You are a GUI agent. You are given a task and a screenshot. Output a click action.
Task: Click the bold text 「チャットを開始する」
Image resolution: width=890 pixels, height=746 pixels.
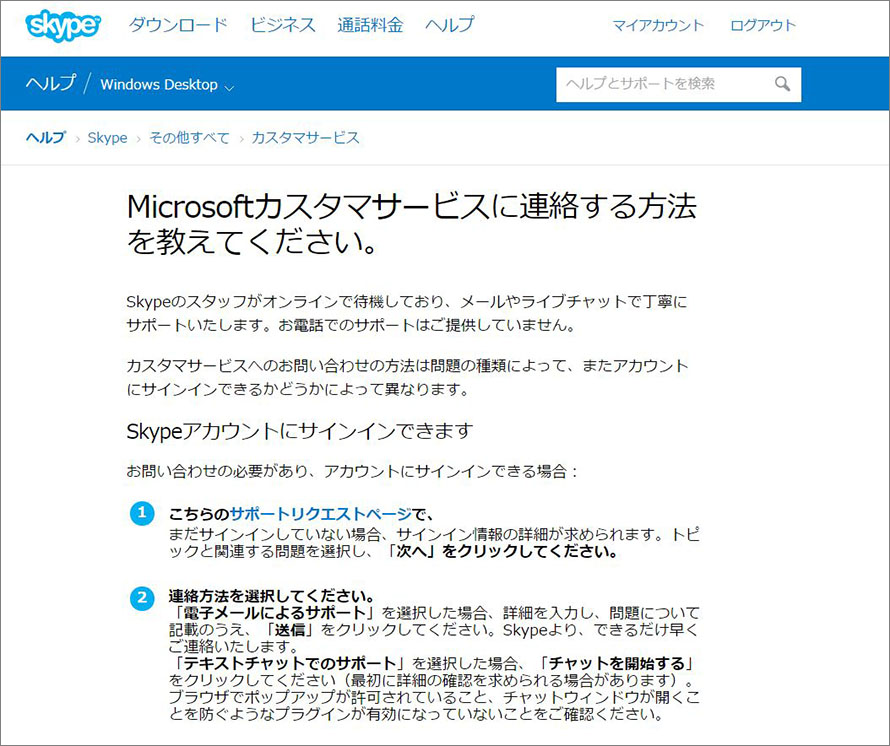(617, 663)
